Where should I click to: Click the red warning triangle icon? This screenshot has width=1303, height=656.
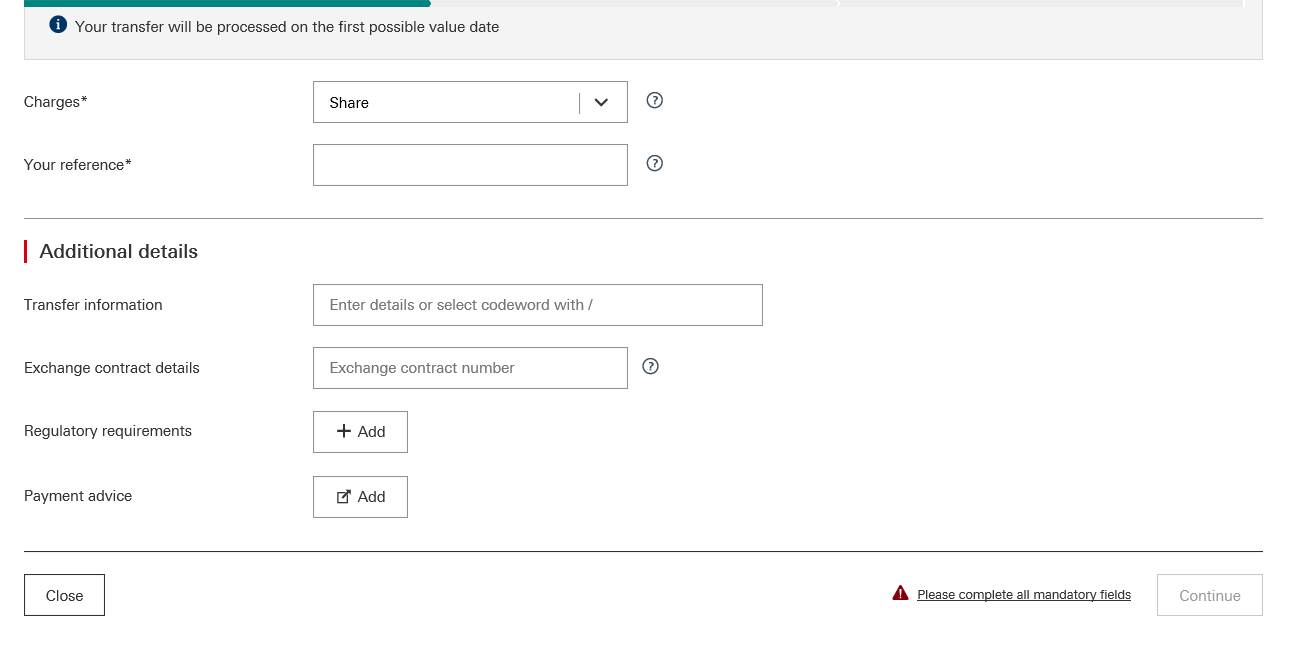point(900,593)
